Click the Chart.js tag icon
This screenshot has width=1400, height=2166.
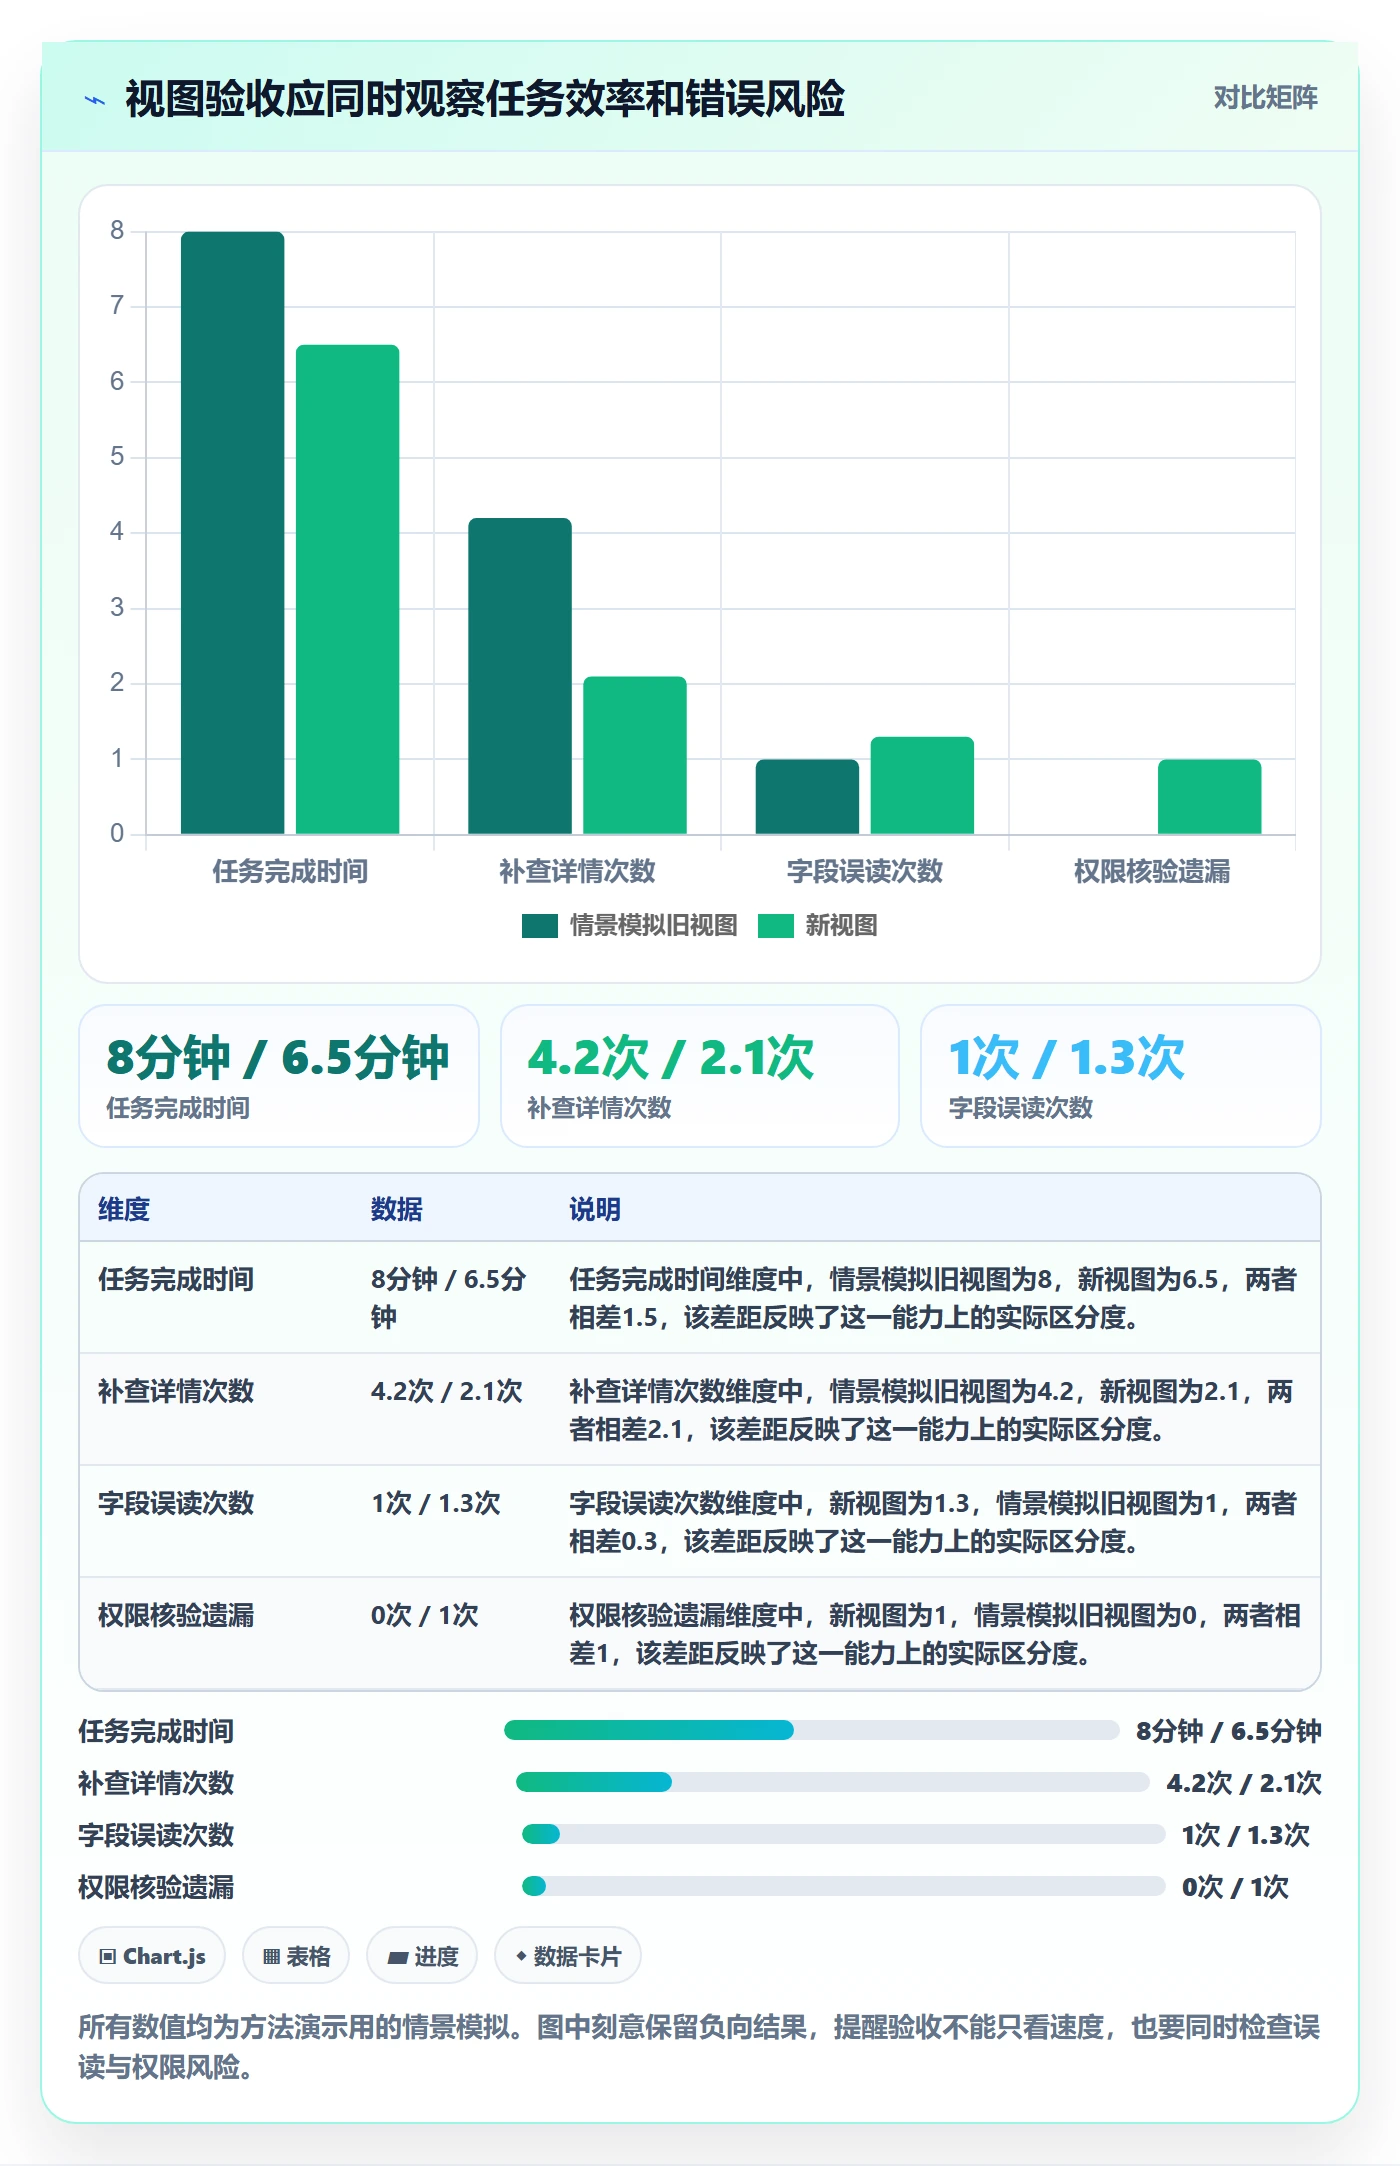(x=108, y=1957)
